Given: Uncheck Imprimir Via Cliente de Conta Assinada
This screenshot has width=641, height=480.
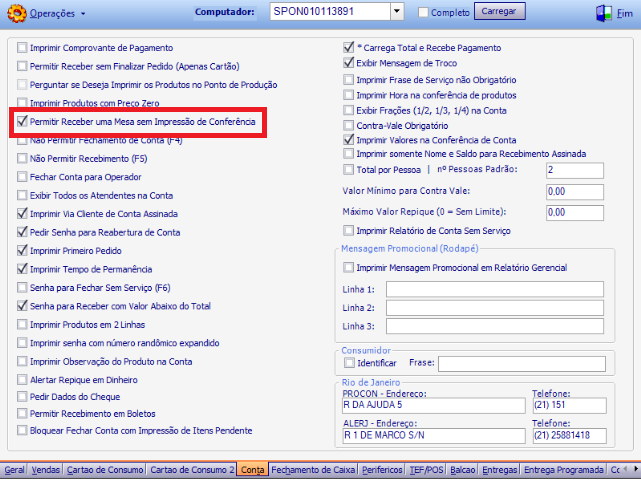Looking at the screenshot, I should [x=22, y=213].
